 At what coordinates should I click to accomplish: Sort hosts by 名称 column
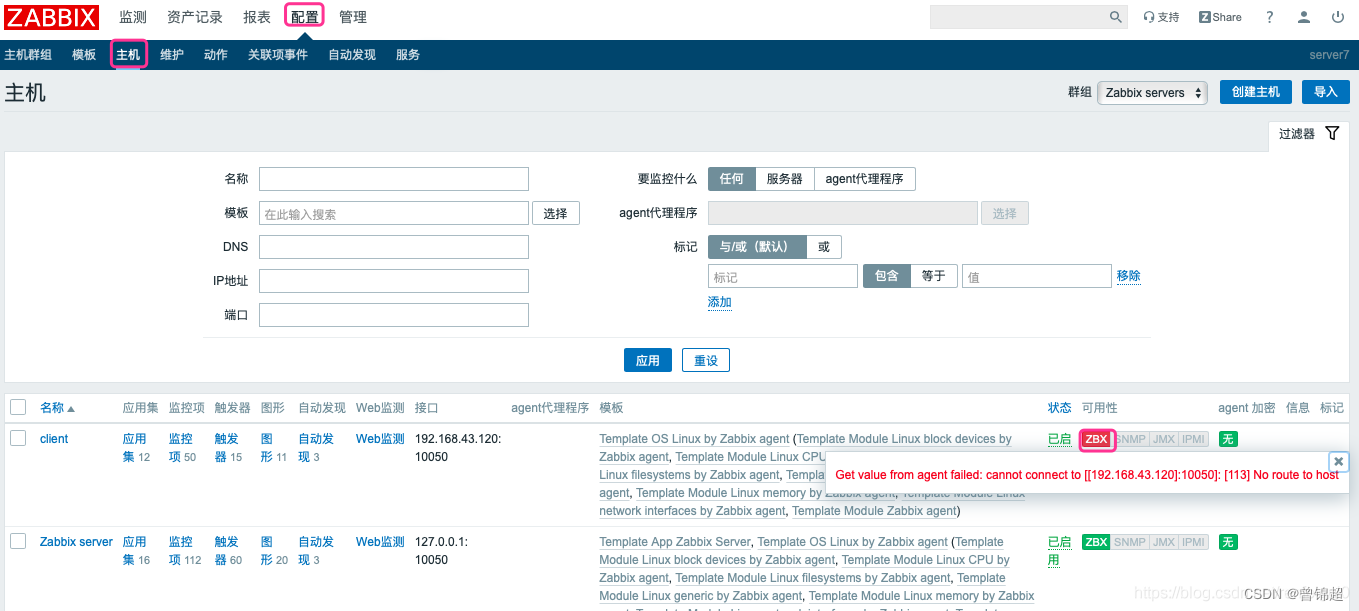coord(57,408)
